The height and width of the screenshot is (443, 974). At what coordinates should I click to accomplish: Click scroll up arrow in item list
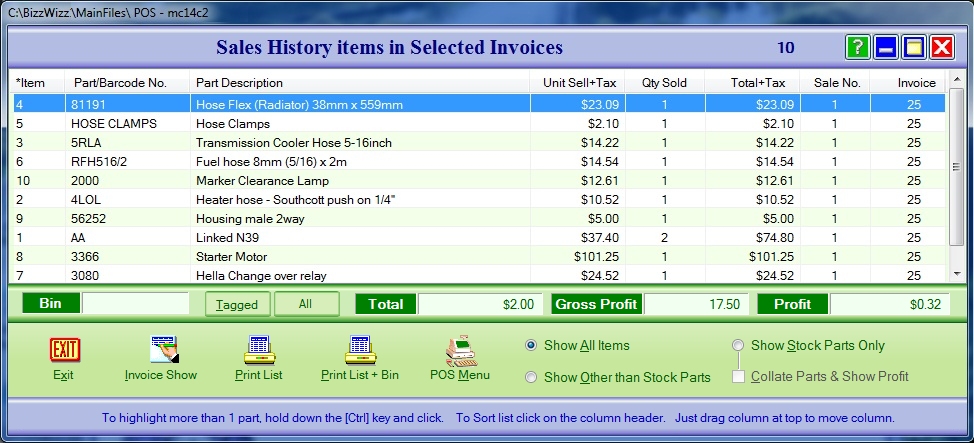click(956, 79)
